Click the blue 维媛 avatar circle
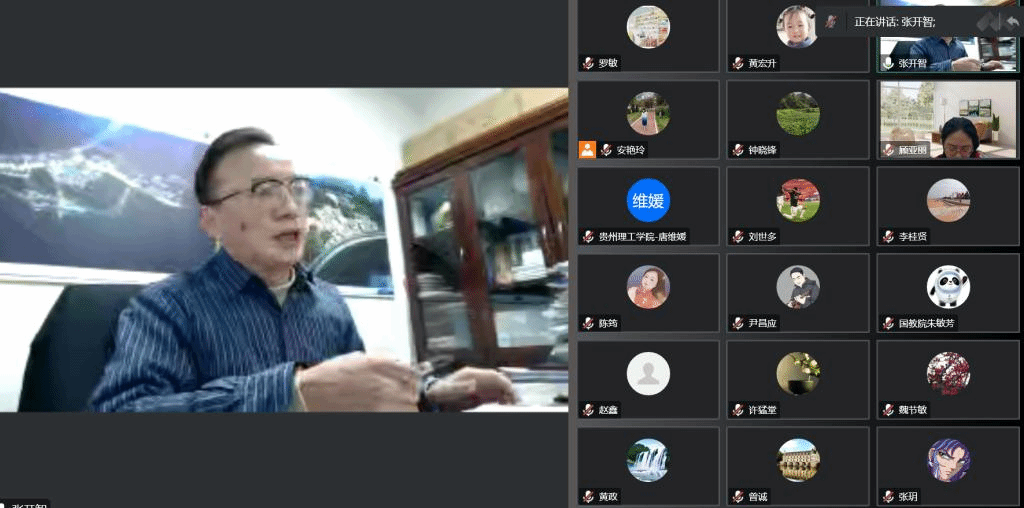This screenshot has height=508, width=1024. coord(648,200)
